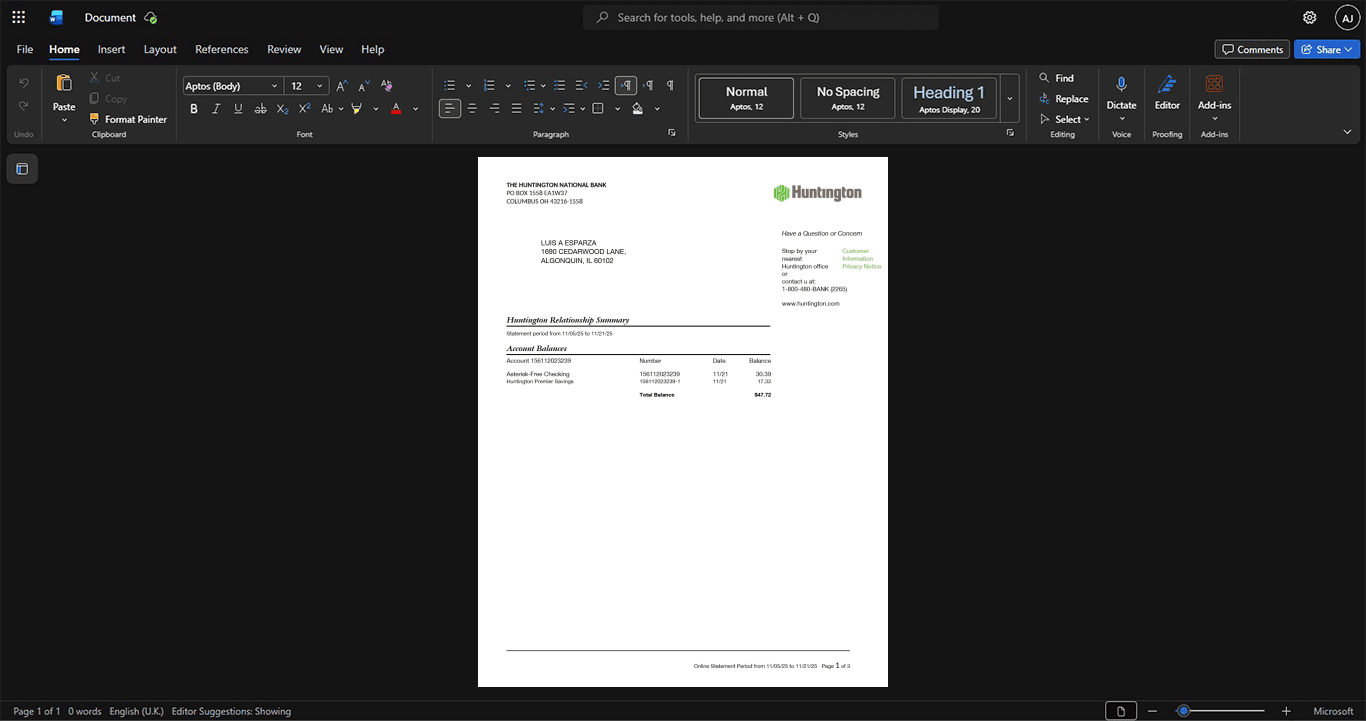Decrease paragraph indent

pyautogui.click(x=582, y=86)
